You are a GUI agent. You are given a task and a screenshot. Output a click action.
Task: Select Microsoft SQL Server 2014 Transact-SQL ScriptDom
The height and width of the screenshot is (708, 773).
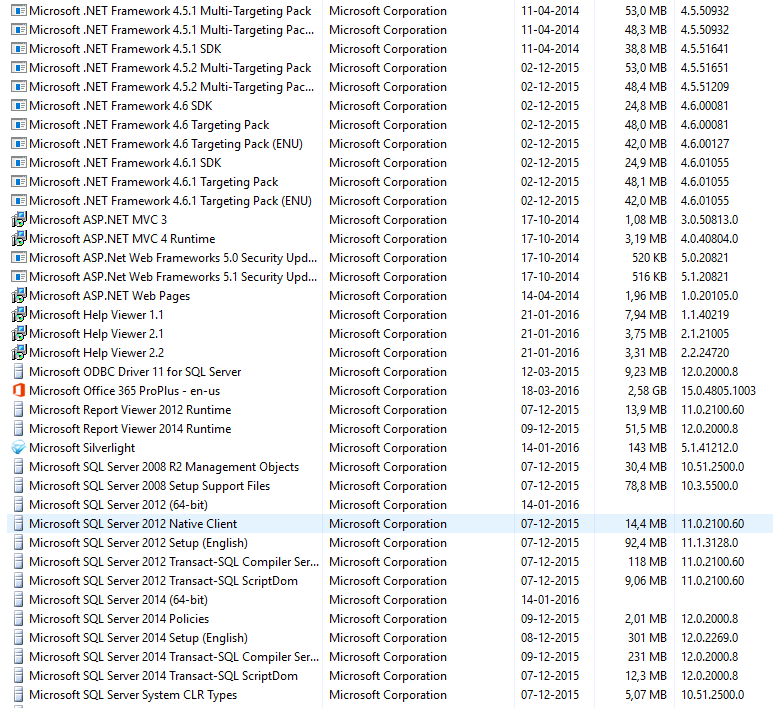(x=163, y=675)
